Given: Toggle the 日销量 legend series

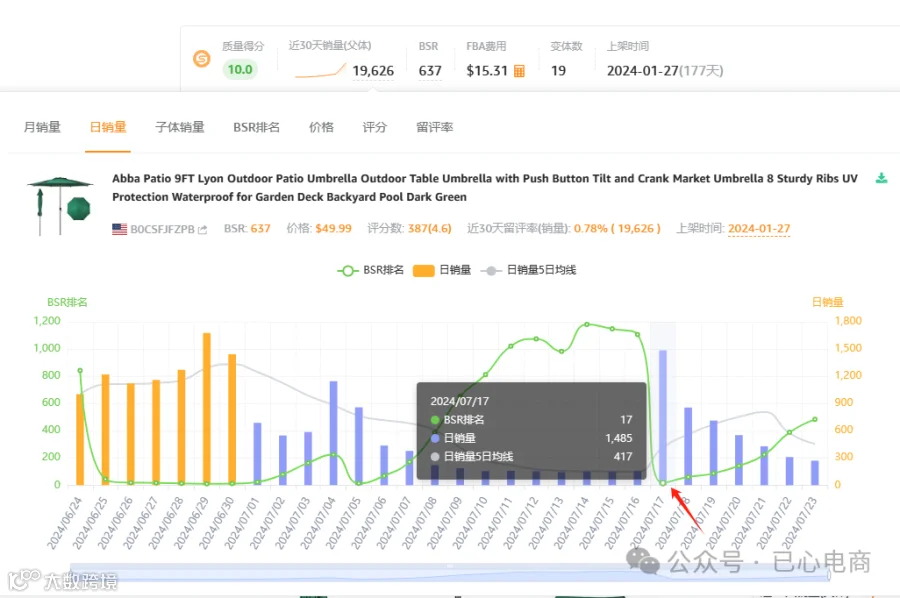Looking at the screenshot, I should pyautogui.click(x=442, y=270).
